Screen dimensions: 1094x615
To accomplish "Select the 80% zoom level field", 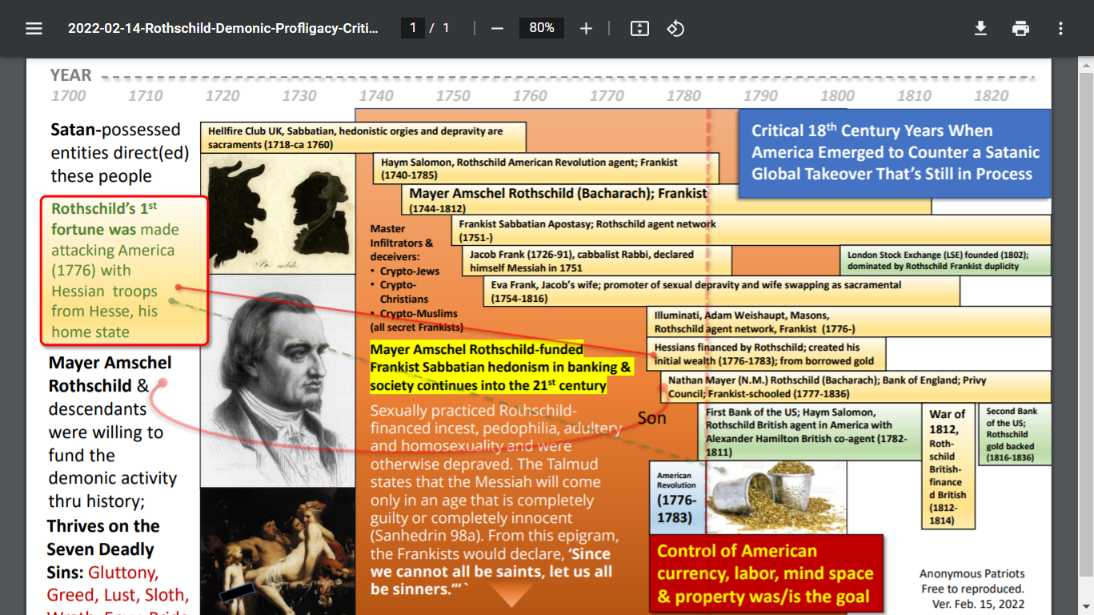I will 541,28.
